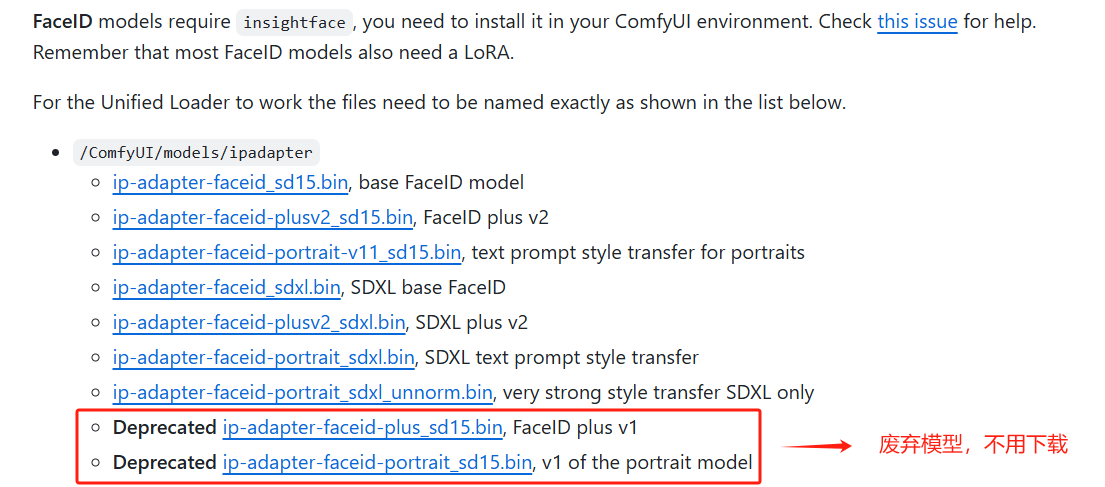
Task: Click the solid bullet before the ComfyUI path
Action: pos(55,153)
